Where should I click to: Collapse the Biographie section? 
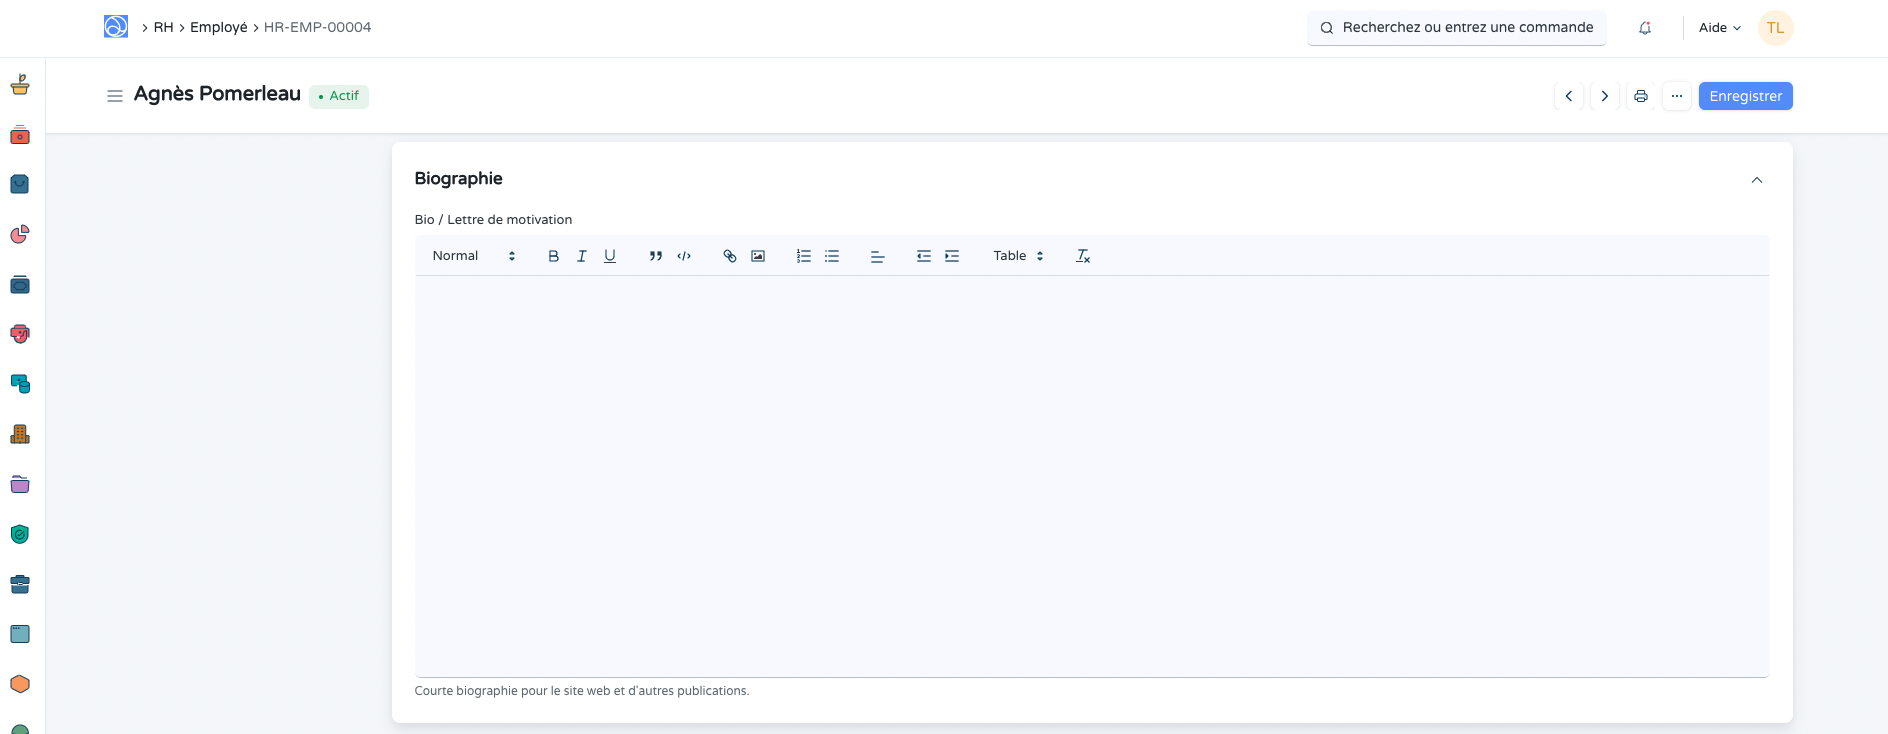pyautogui.click(x=1757, y=180)
